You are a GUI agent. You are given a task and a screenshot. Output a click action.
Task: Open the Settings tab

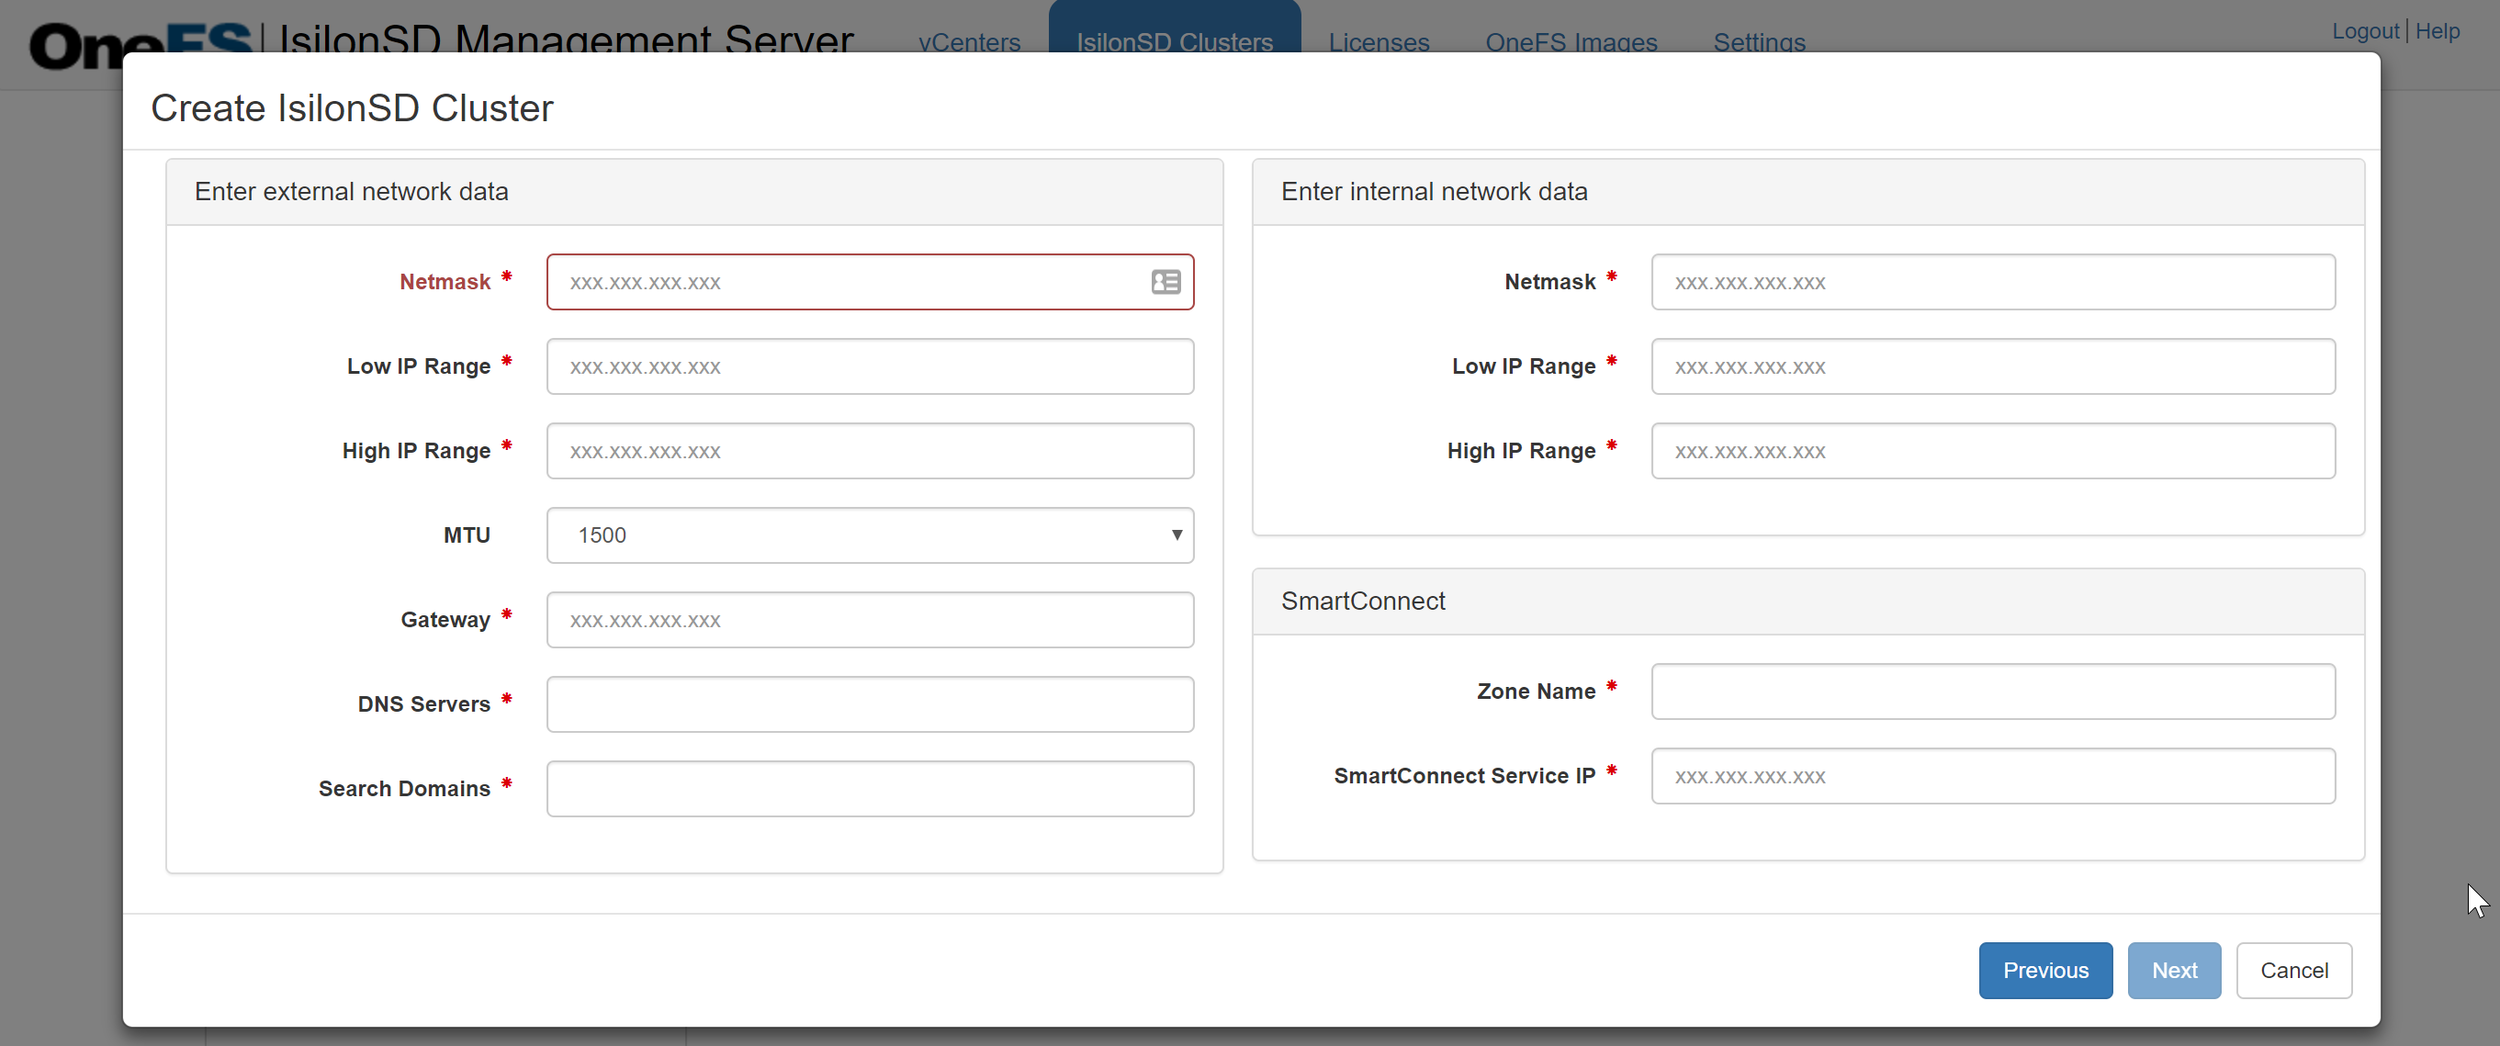1759,42
